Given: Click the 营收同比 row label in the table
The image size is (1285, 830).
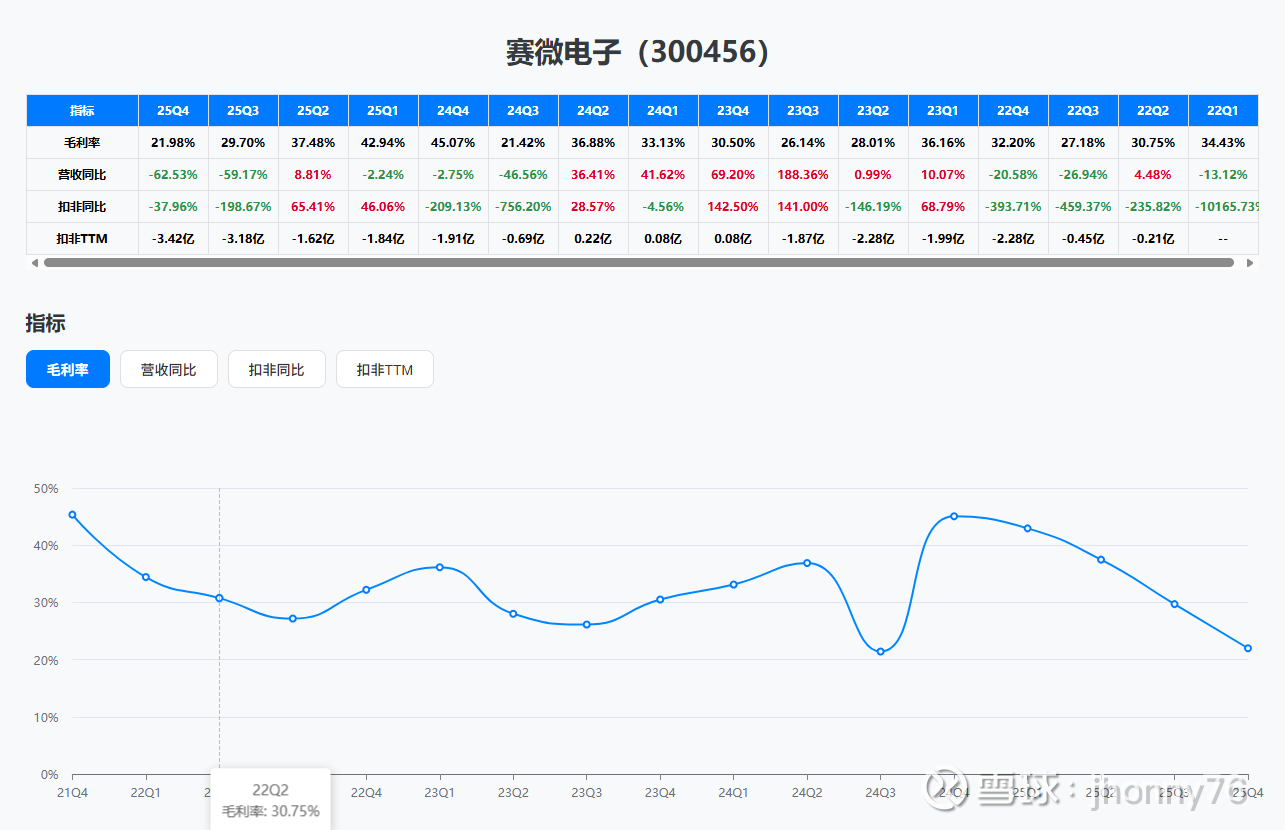Looking at the screenshot, I should tap(82, 174).
